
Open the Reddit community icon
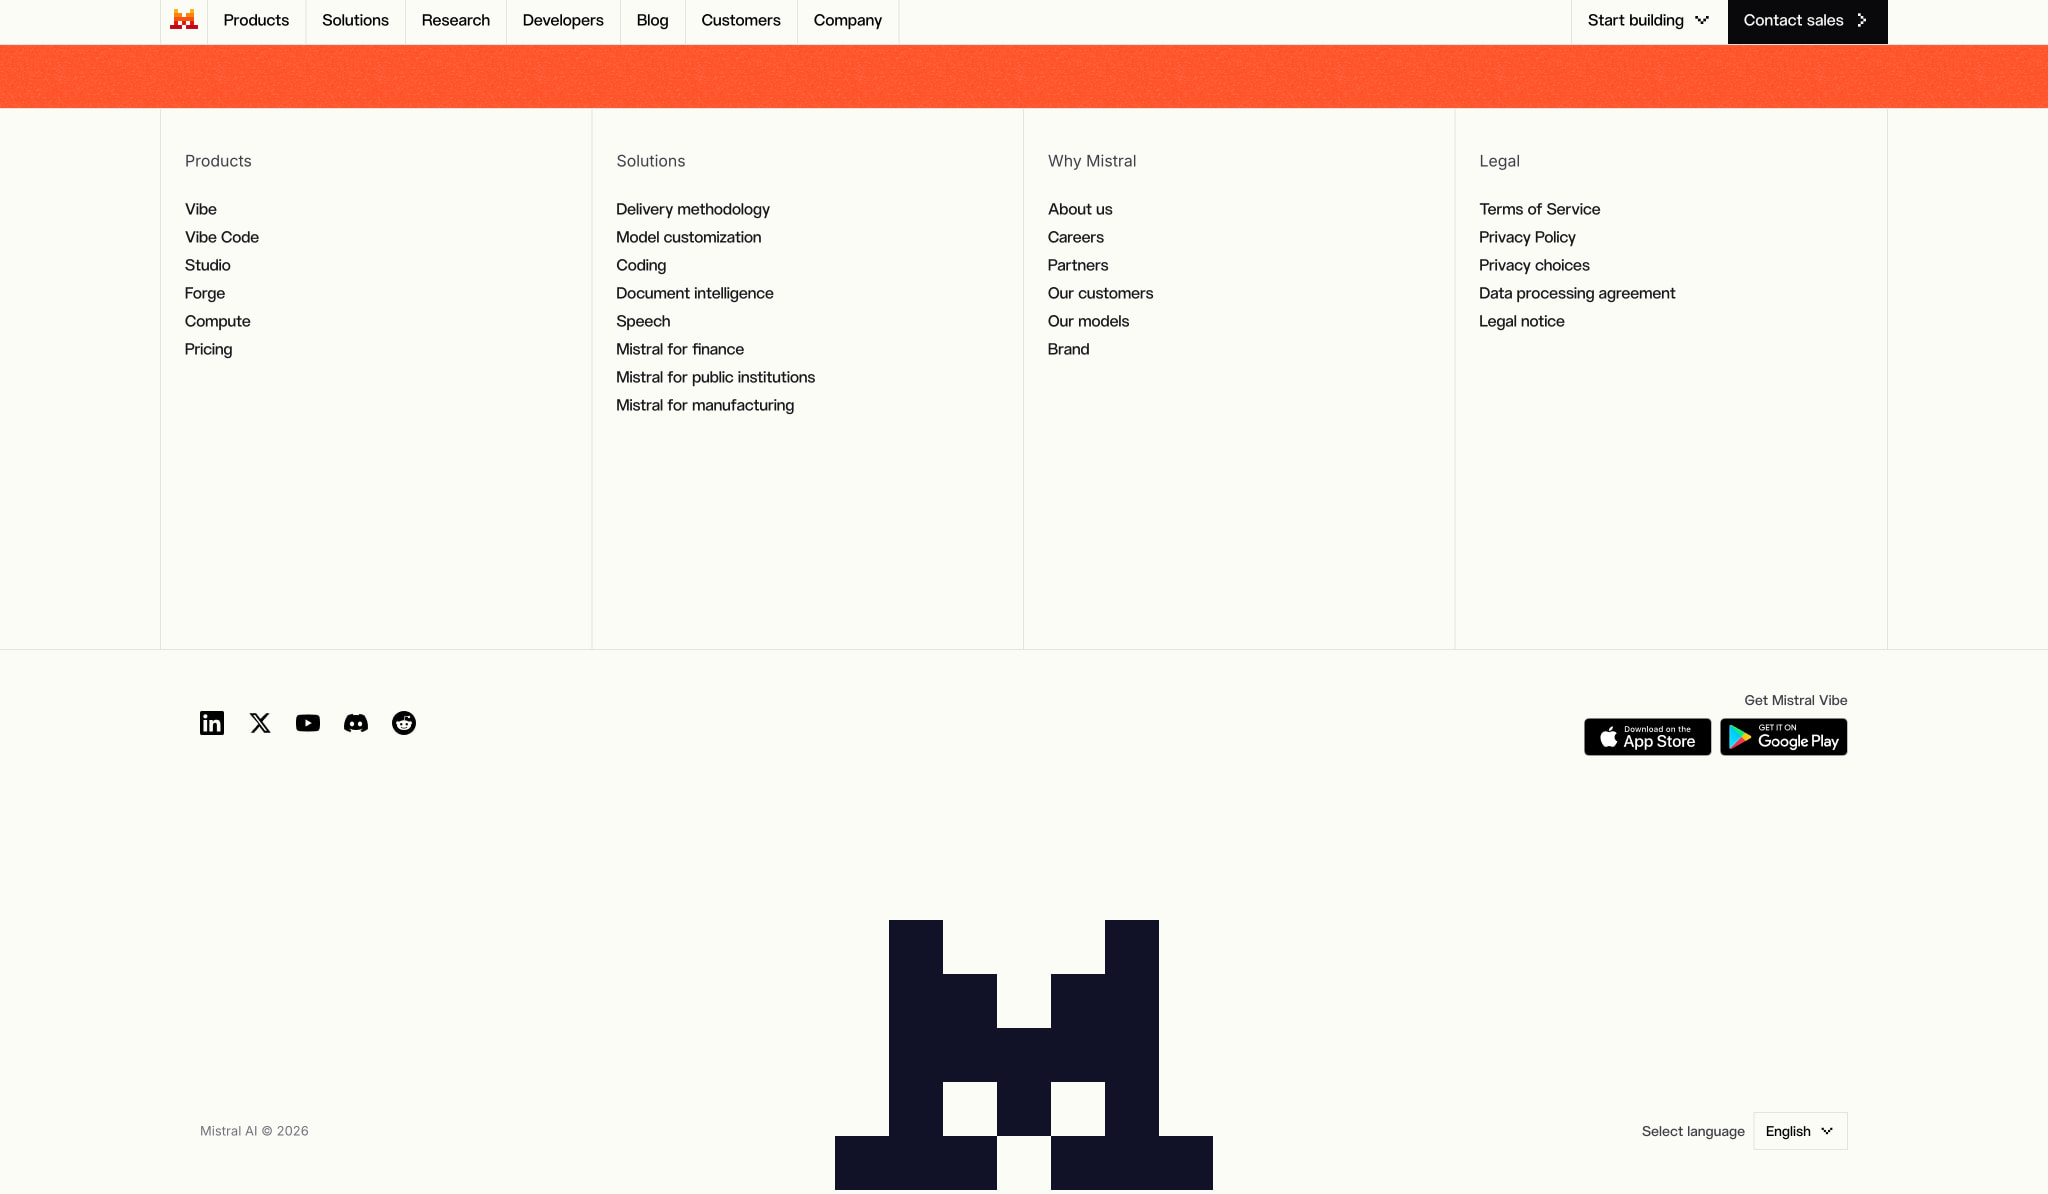click(404, 723)
